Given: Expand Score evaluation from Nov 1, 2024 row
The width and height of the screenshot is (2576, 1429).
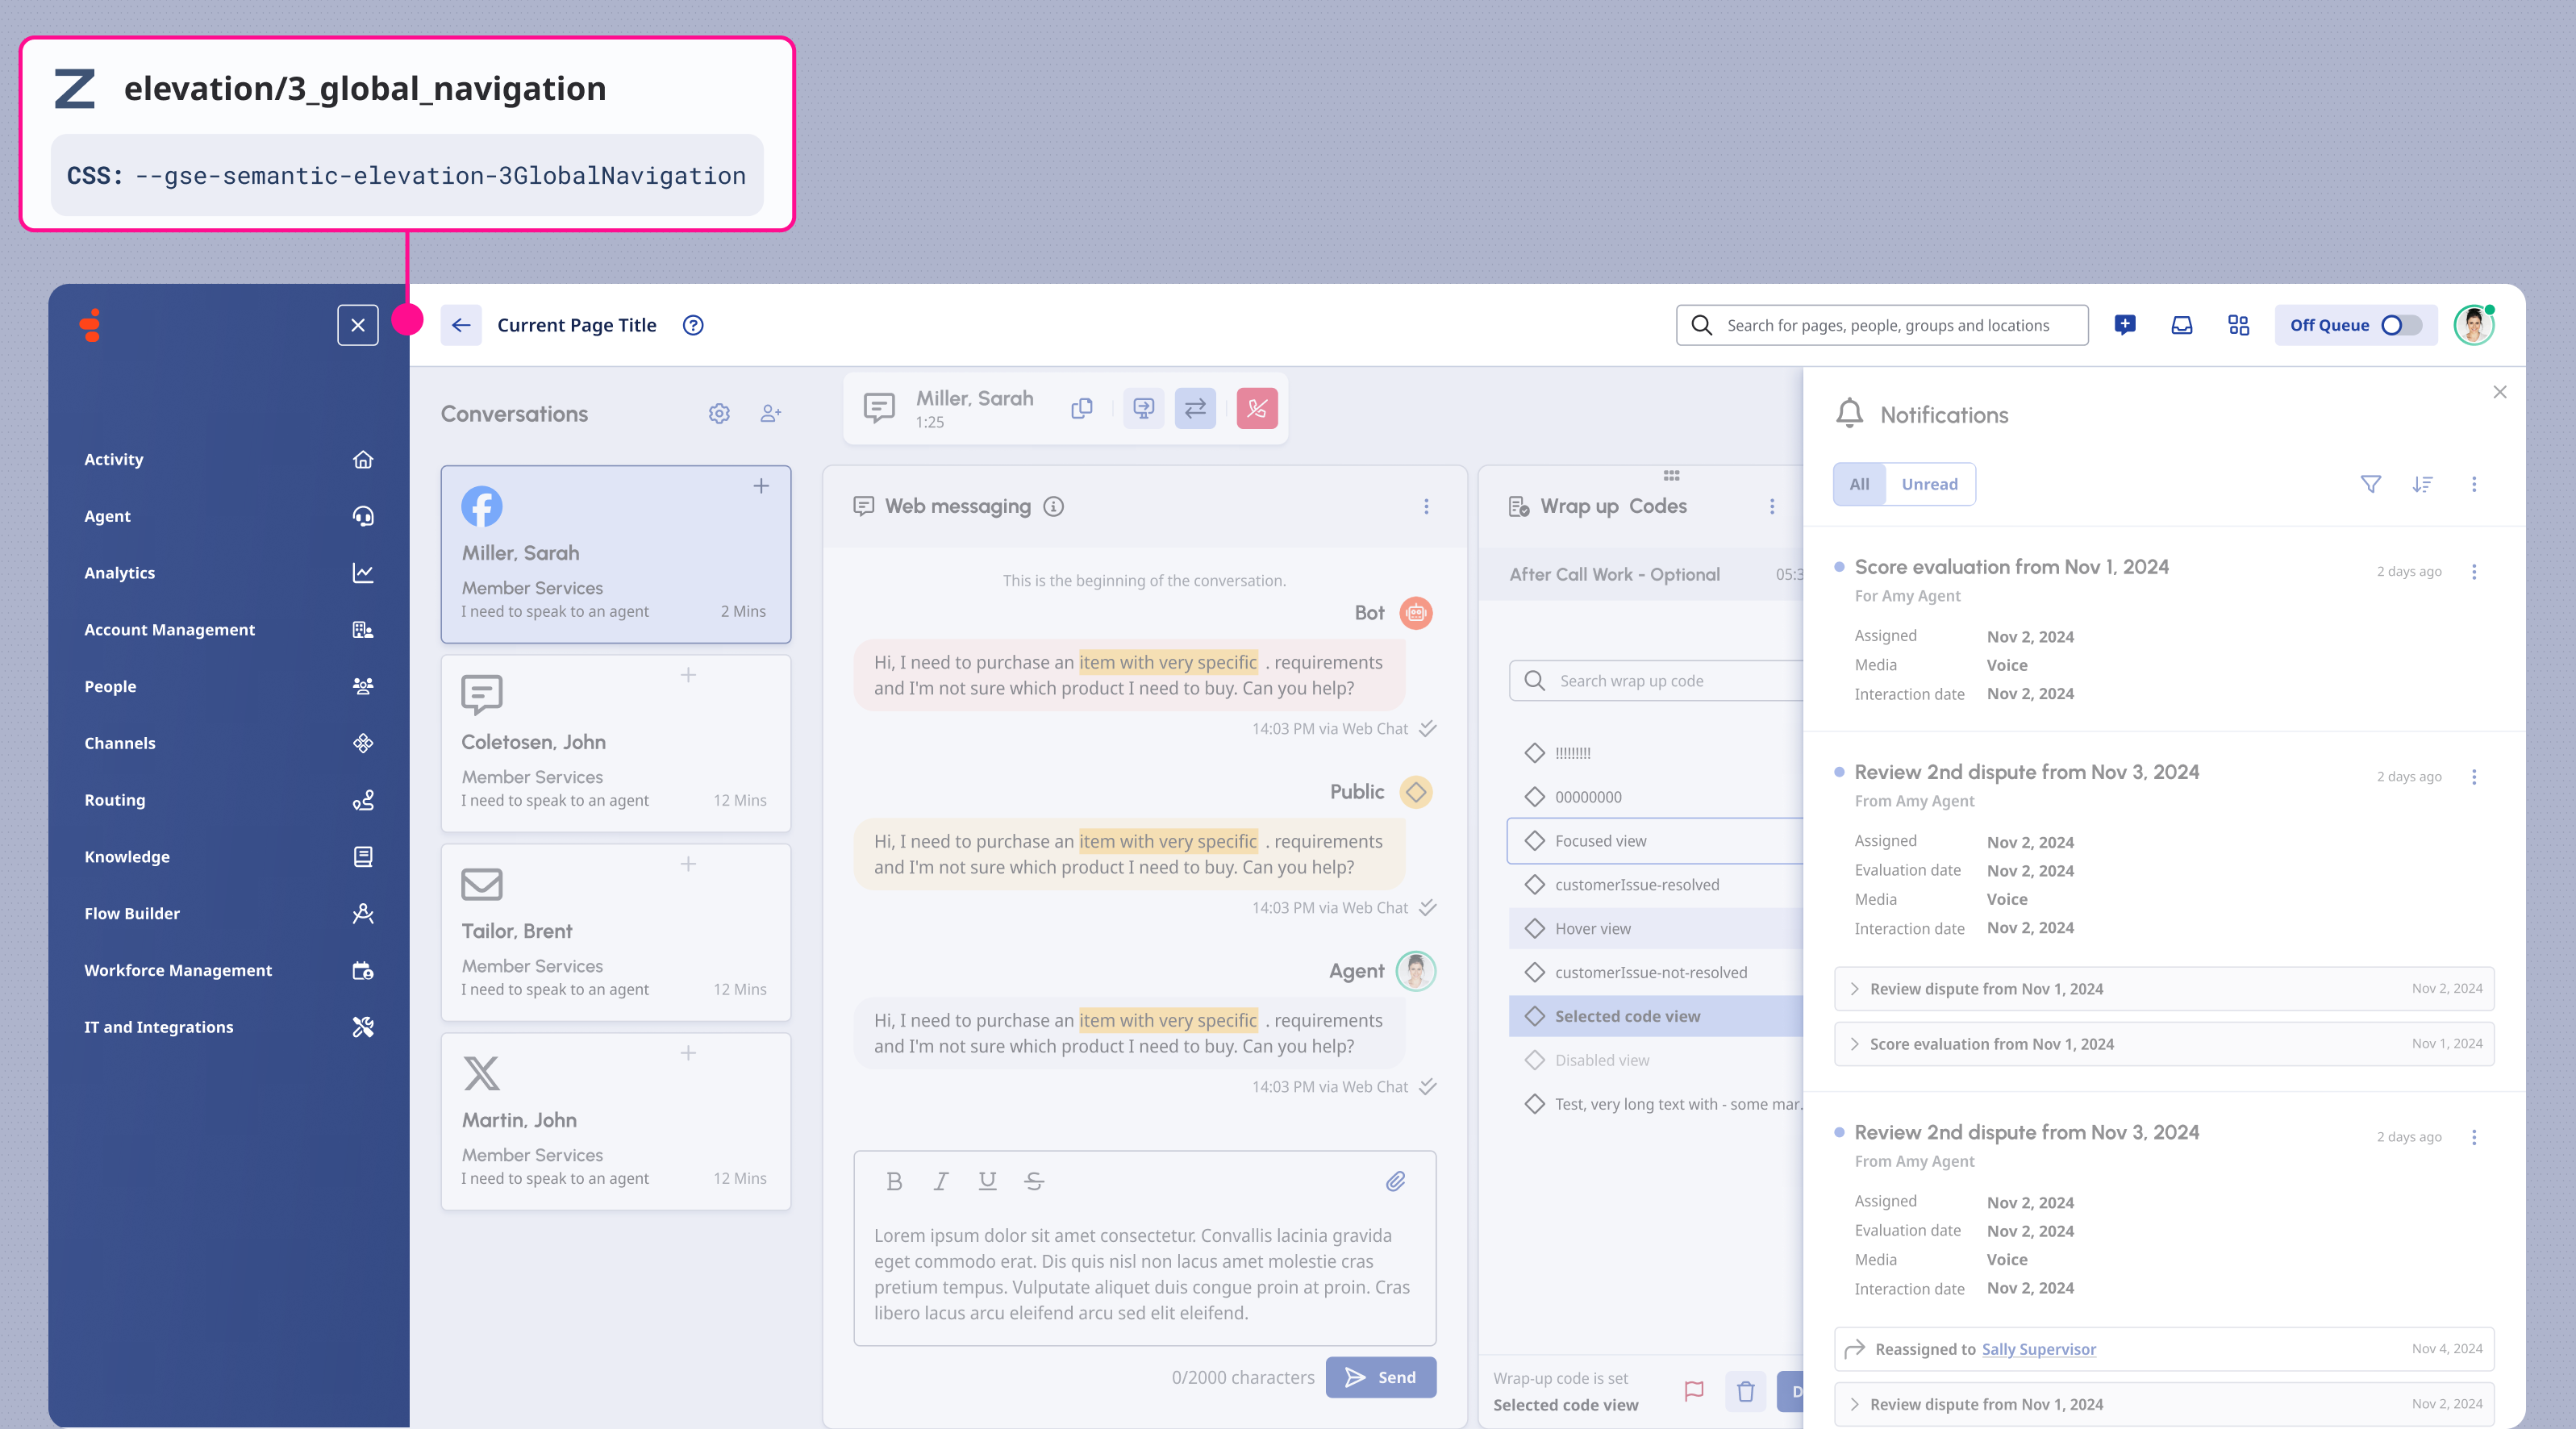Looking at the screenshot, I should (x=1990, y=1044).
